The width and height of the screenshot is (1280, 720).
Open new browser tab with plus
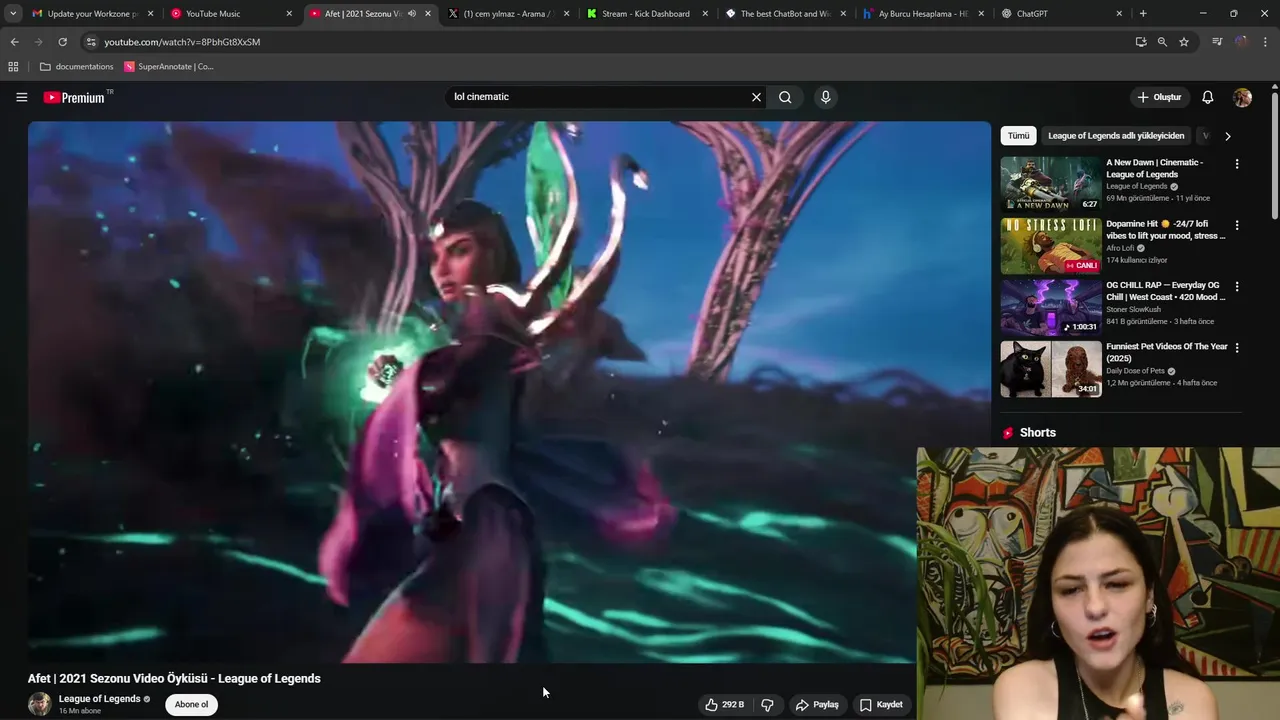[1143, 14]
